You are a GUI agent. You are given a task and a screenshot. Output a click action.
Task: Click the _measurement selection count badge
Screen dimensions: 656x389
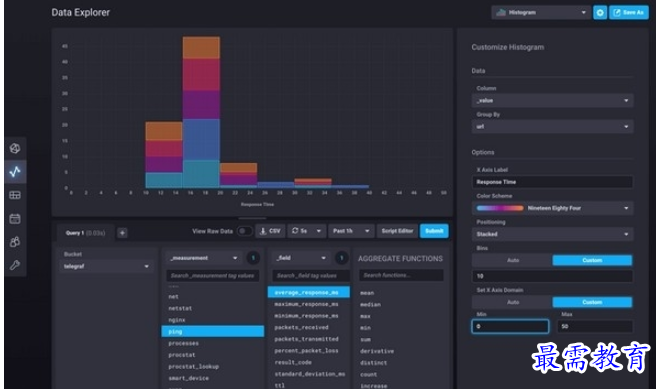pyautogui.click(x=253, y=258)
